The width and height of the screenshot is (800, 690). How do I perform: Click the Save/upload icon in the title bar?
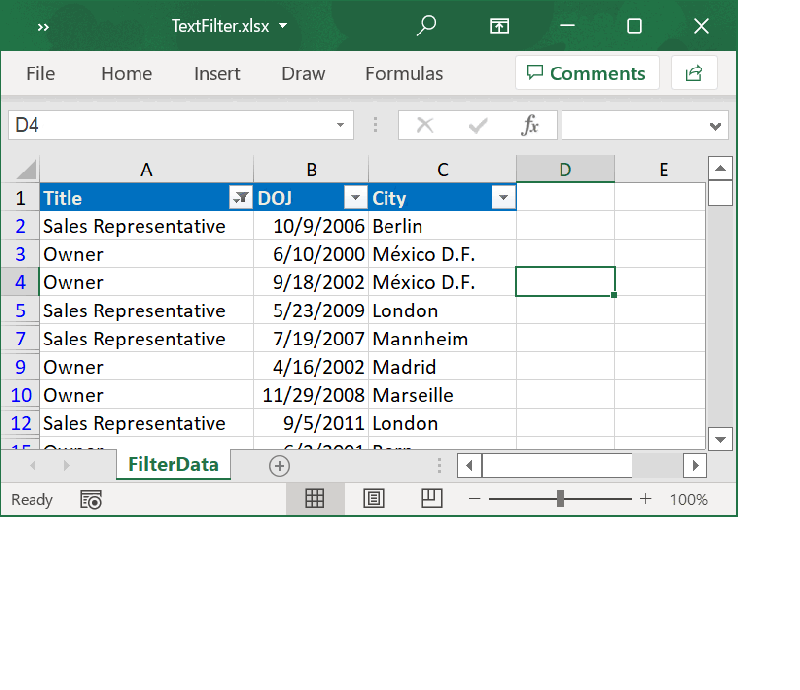(499, 26)
